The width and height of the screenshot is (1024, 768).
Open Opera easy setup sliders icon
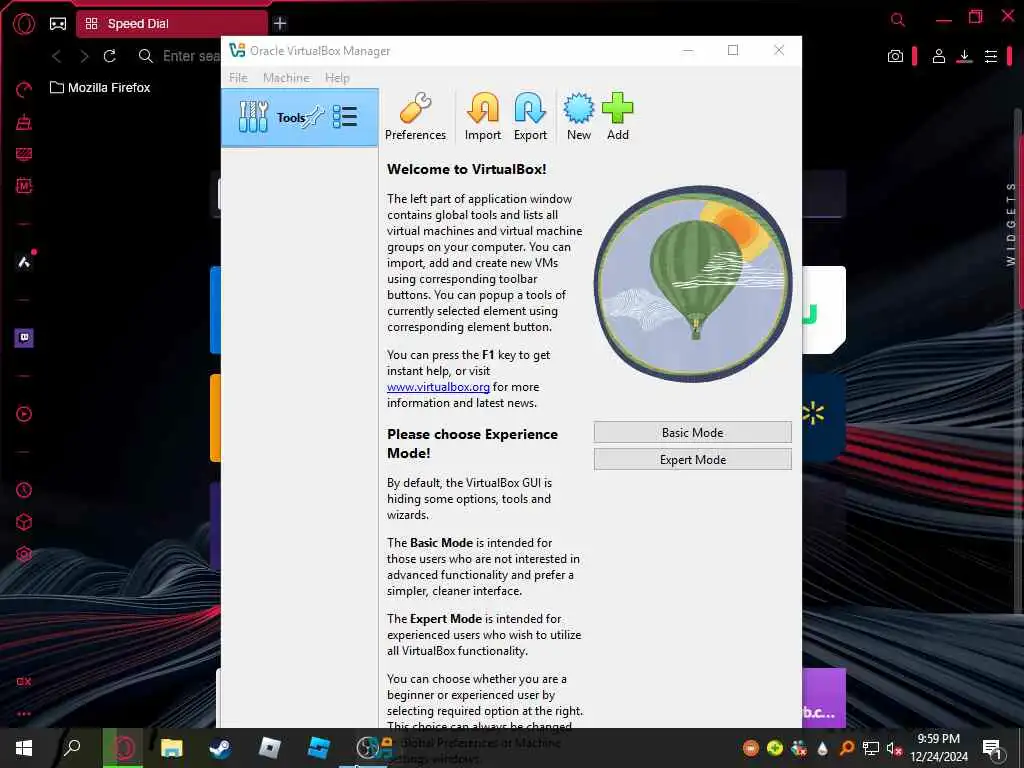pos(991,56)
